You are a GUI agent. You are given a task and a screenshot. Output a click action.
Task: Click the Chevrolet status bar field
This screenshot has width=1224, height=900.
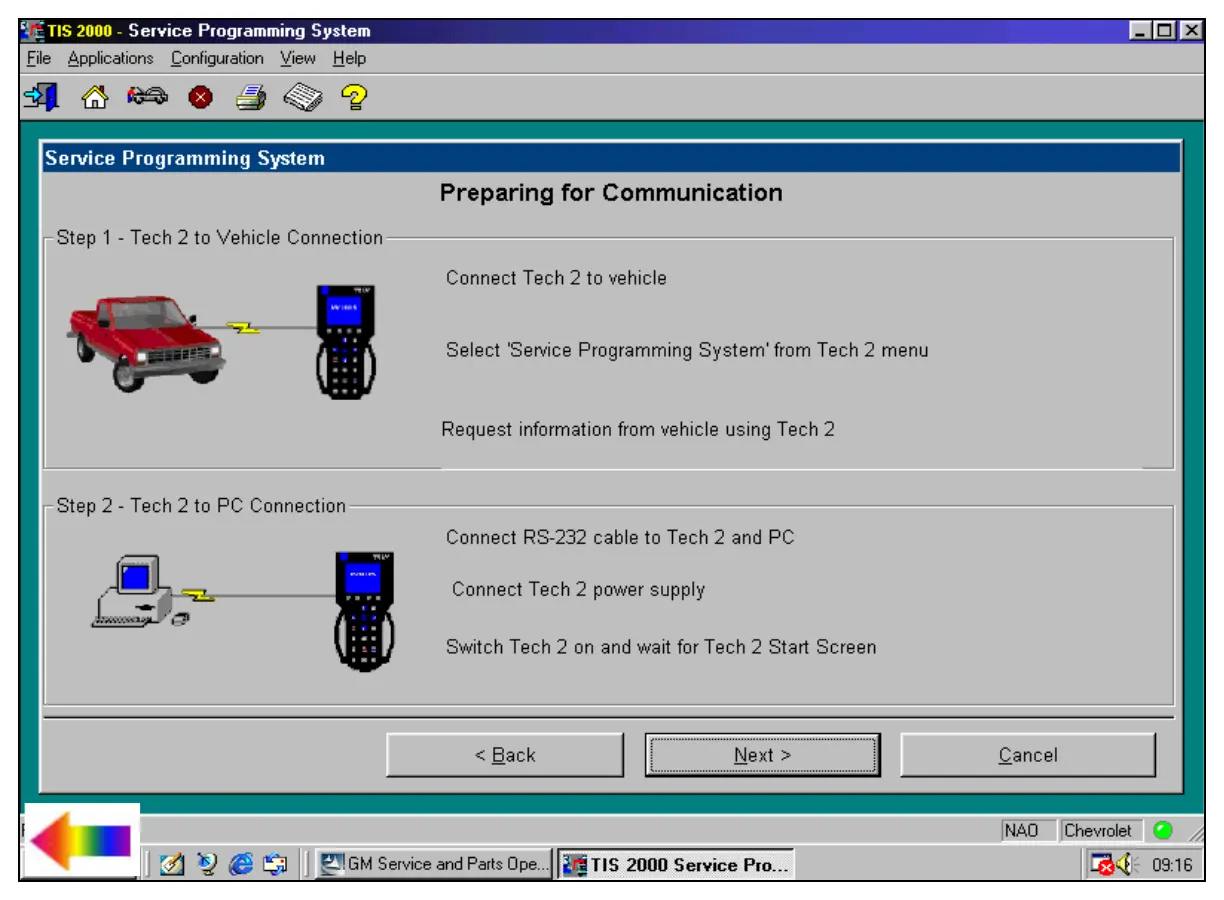(x=1099, y=830)
